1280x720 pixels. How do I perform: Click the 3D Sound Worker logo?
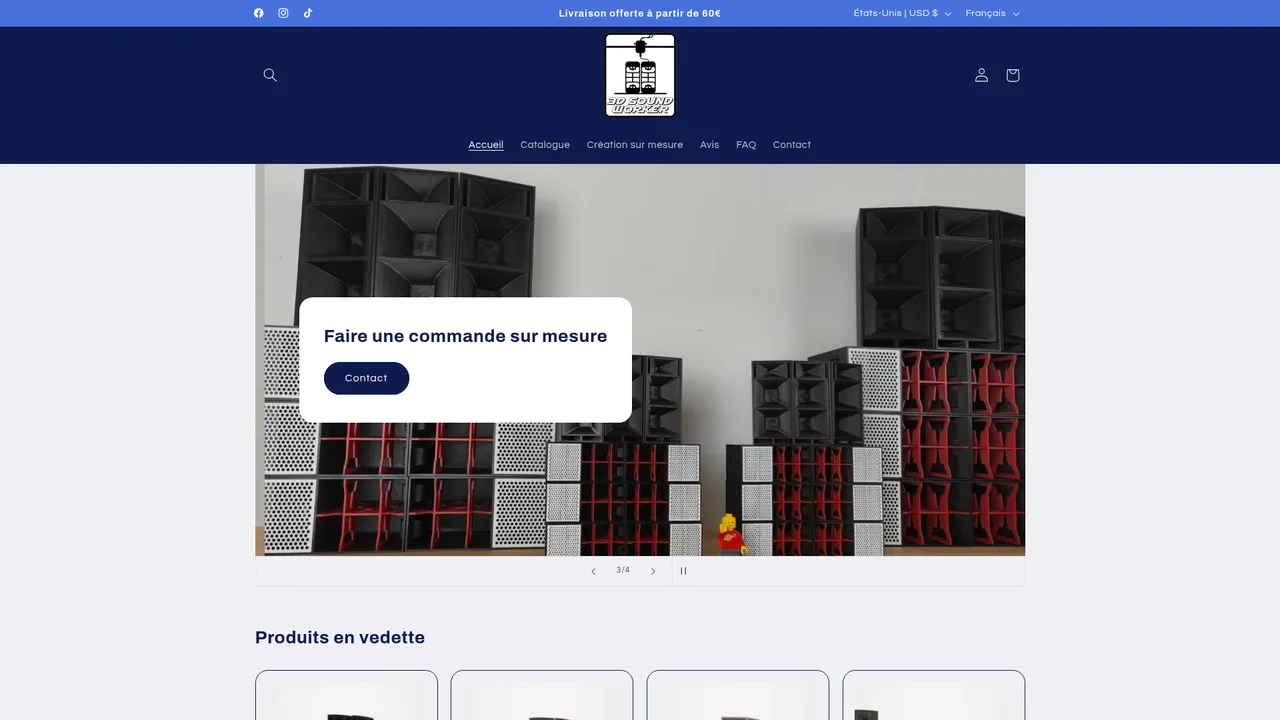640,75
